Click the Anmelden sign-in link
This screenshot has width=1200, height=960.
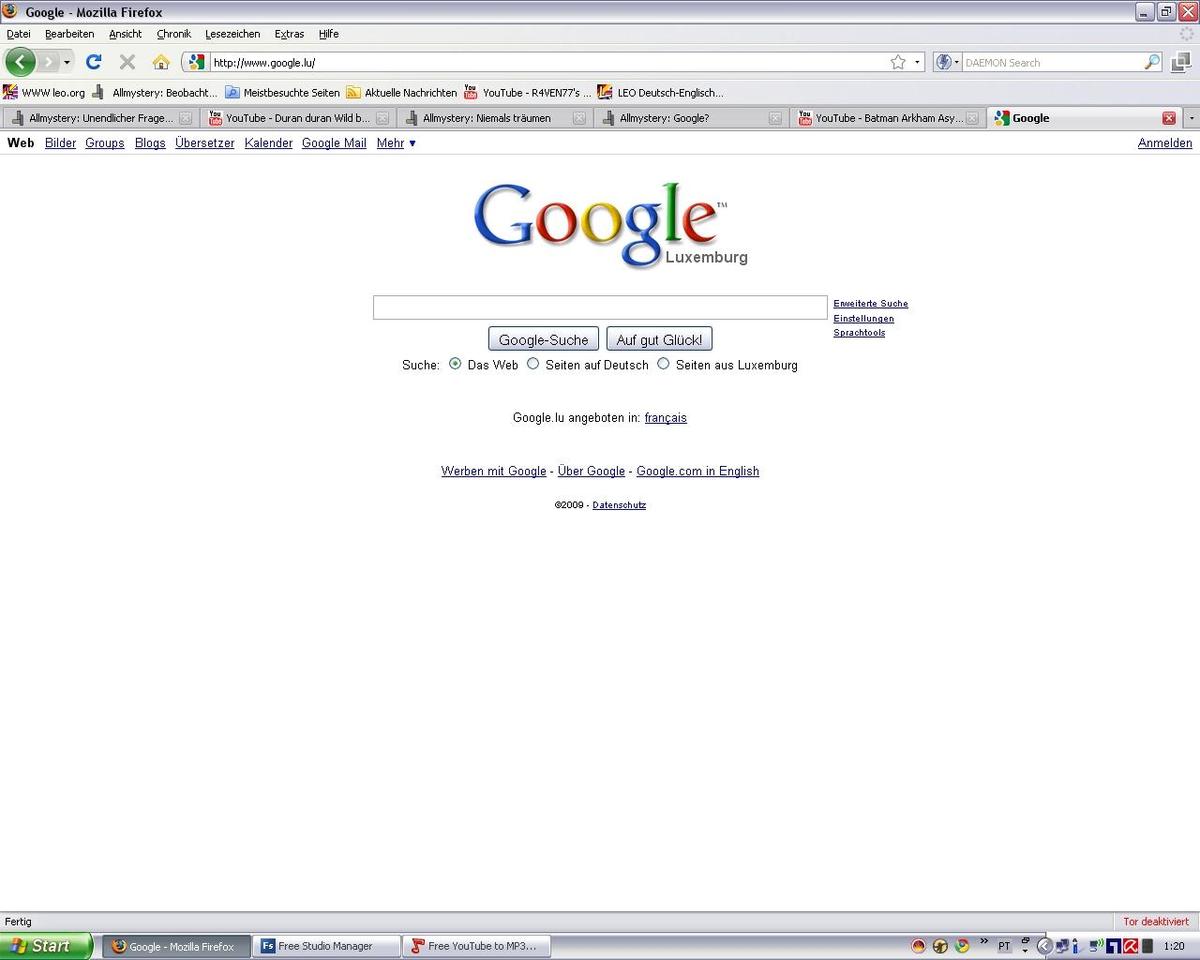click(1165, 143)
